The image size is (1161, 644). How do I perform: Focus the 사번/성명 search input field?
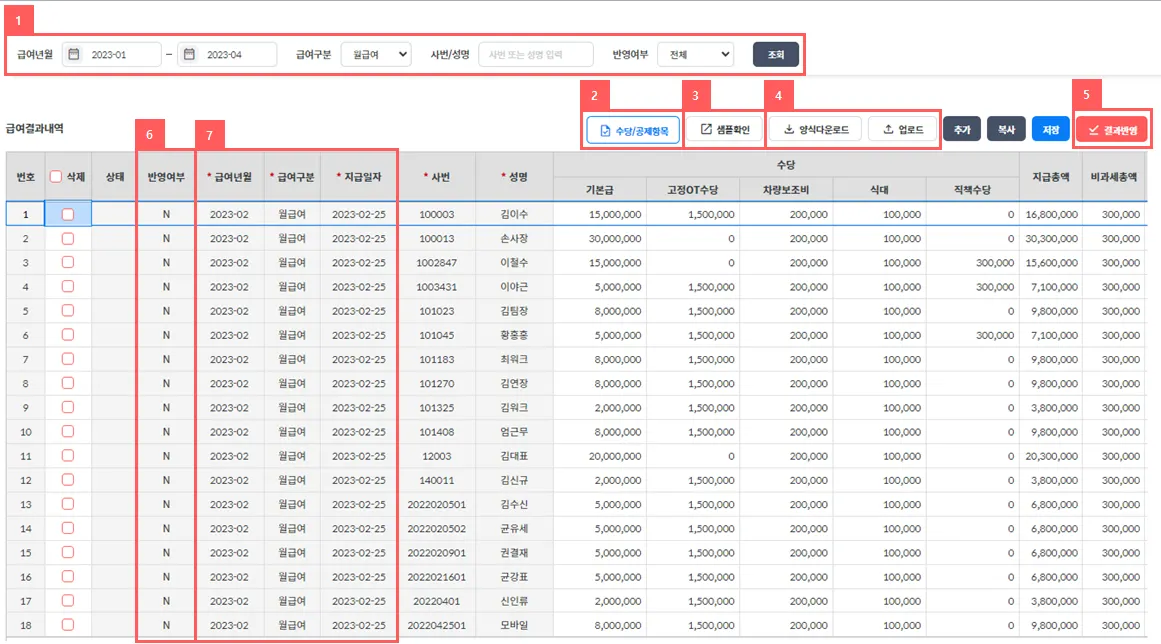[535, 55]
